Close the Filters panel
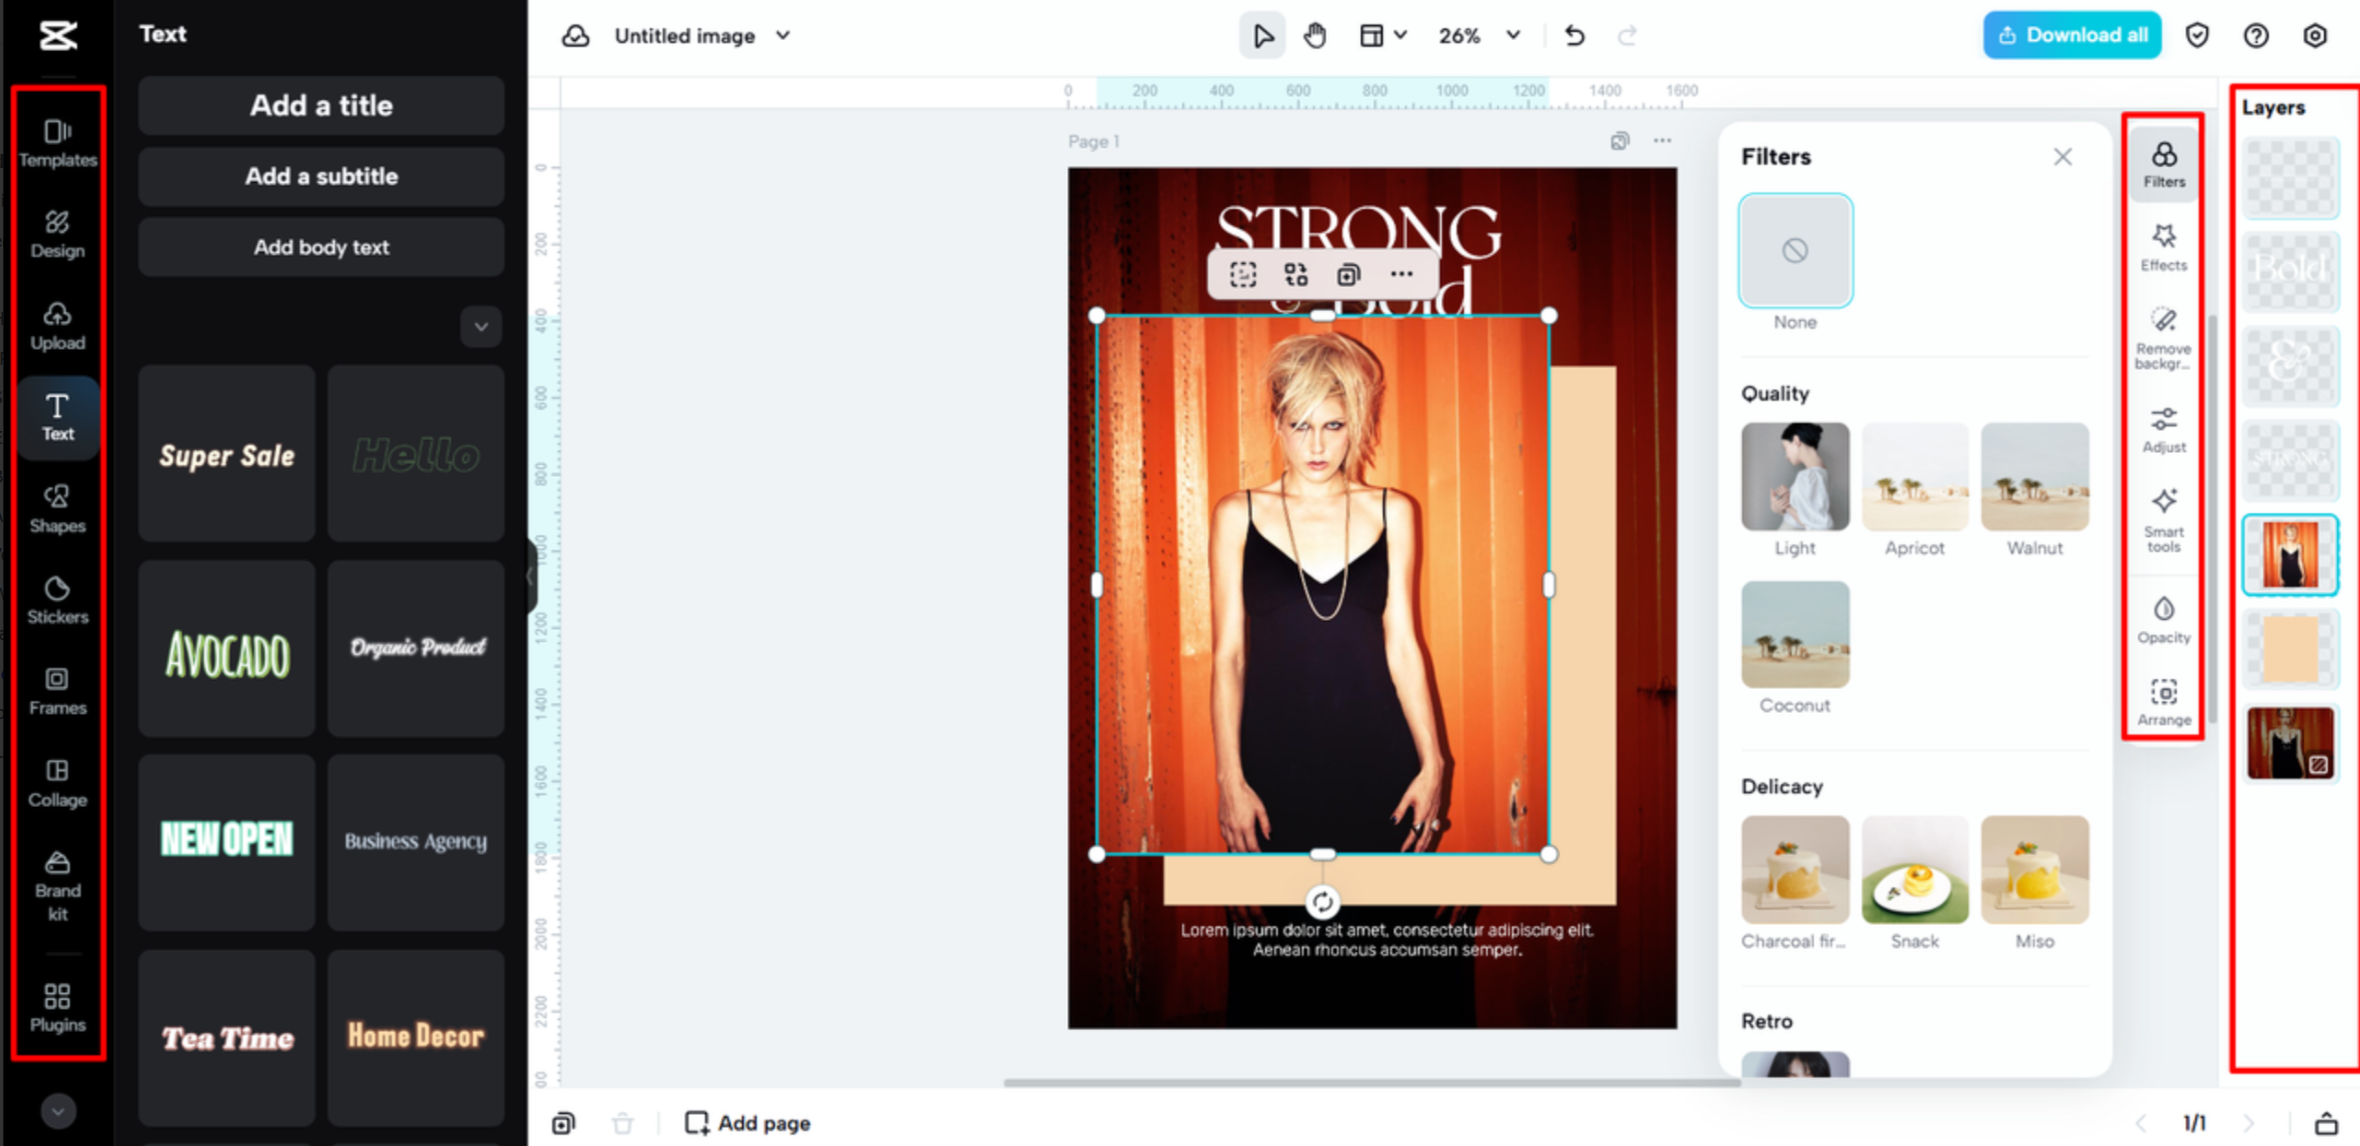This screenshot has height=1146, width=2360. (2062, 157)
